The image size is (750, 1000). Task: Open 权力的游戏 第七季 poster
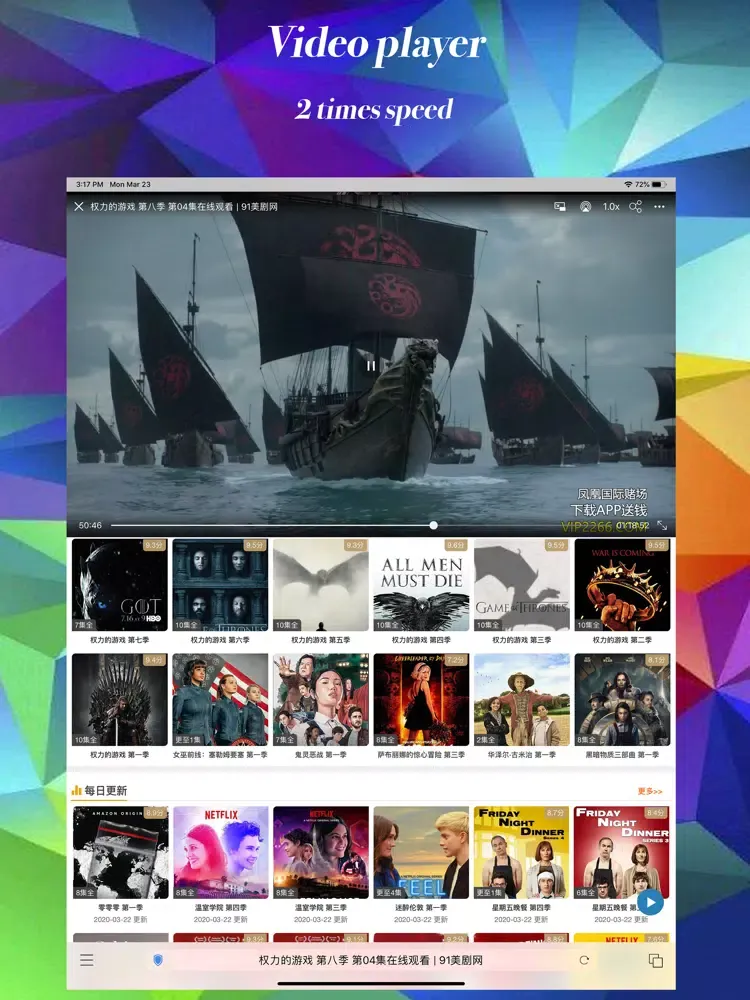120,585
